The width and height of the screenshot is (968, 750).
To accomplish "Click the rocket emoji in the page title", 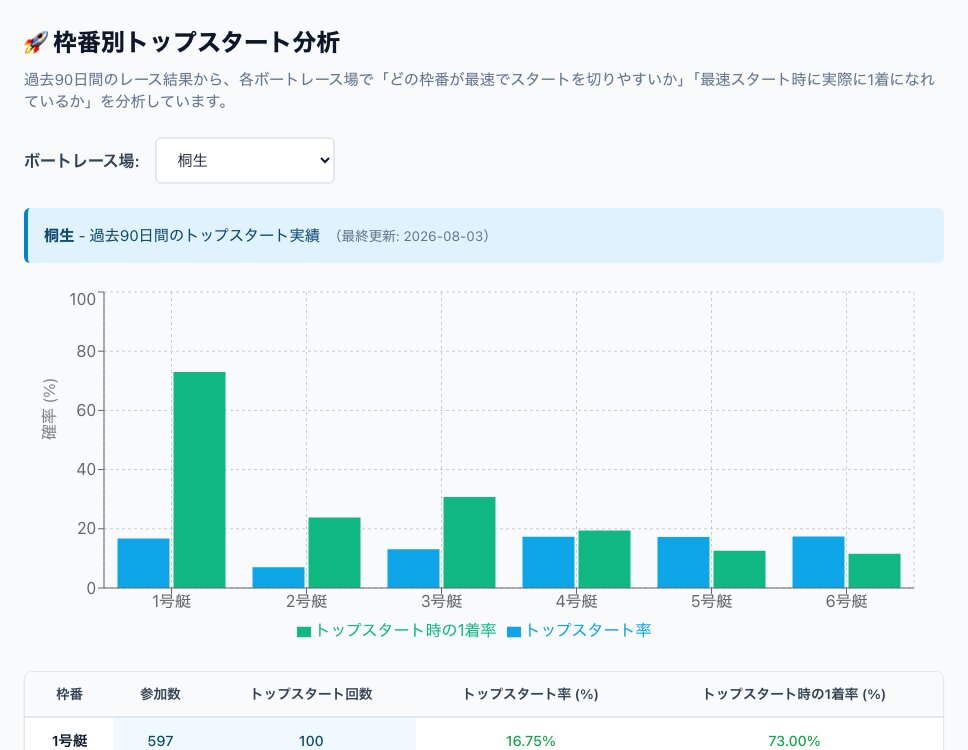I will tap(36, 43).
